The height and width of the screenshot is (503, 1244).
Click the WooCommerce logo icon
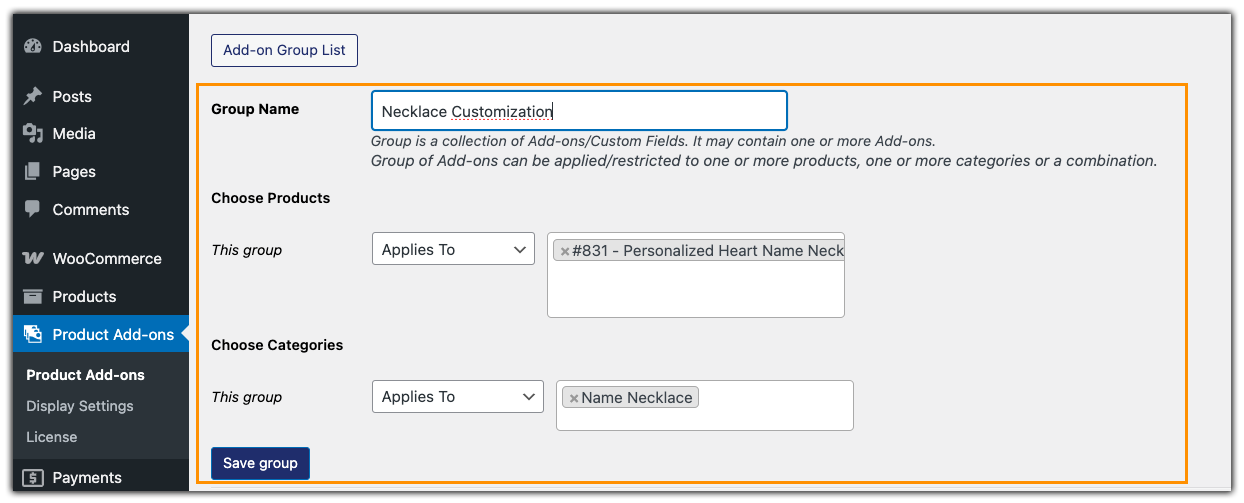pos(33,258)
